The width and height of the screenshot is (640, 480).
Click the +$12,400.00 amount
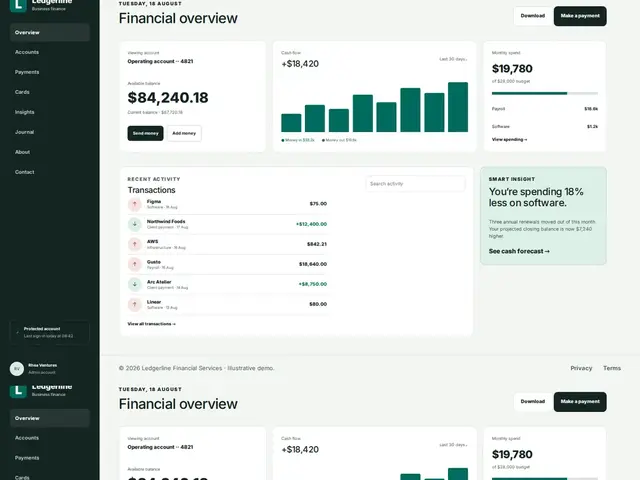[311, 224]
